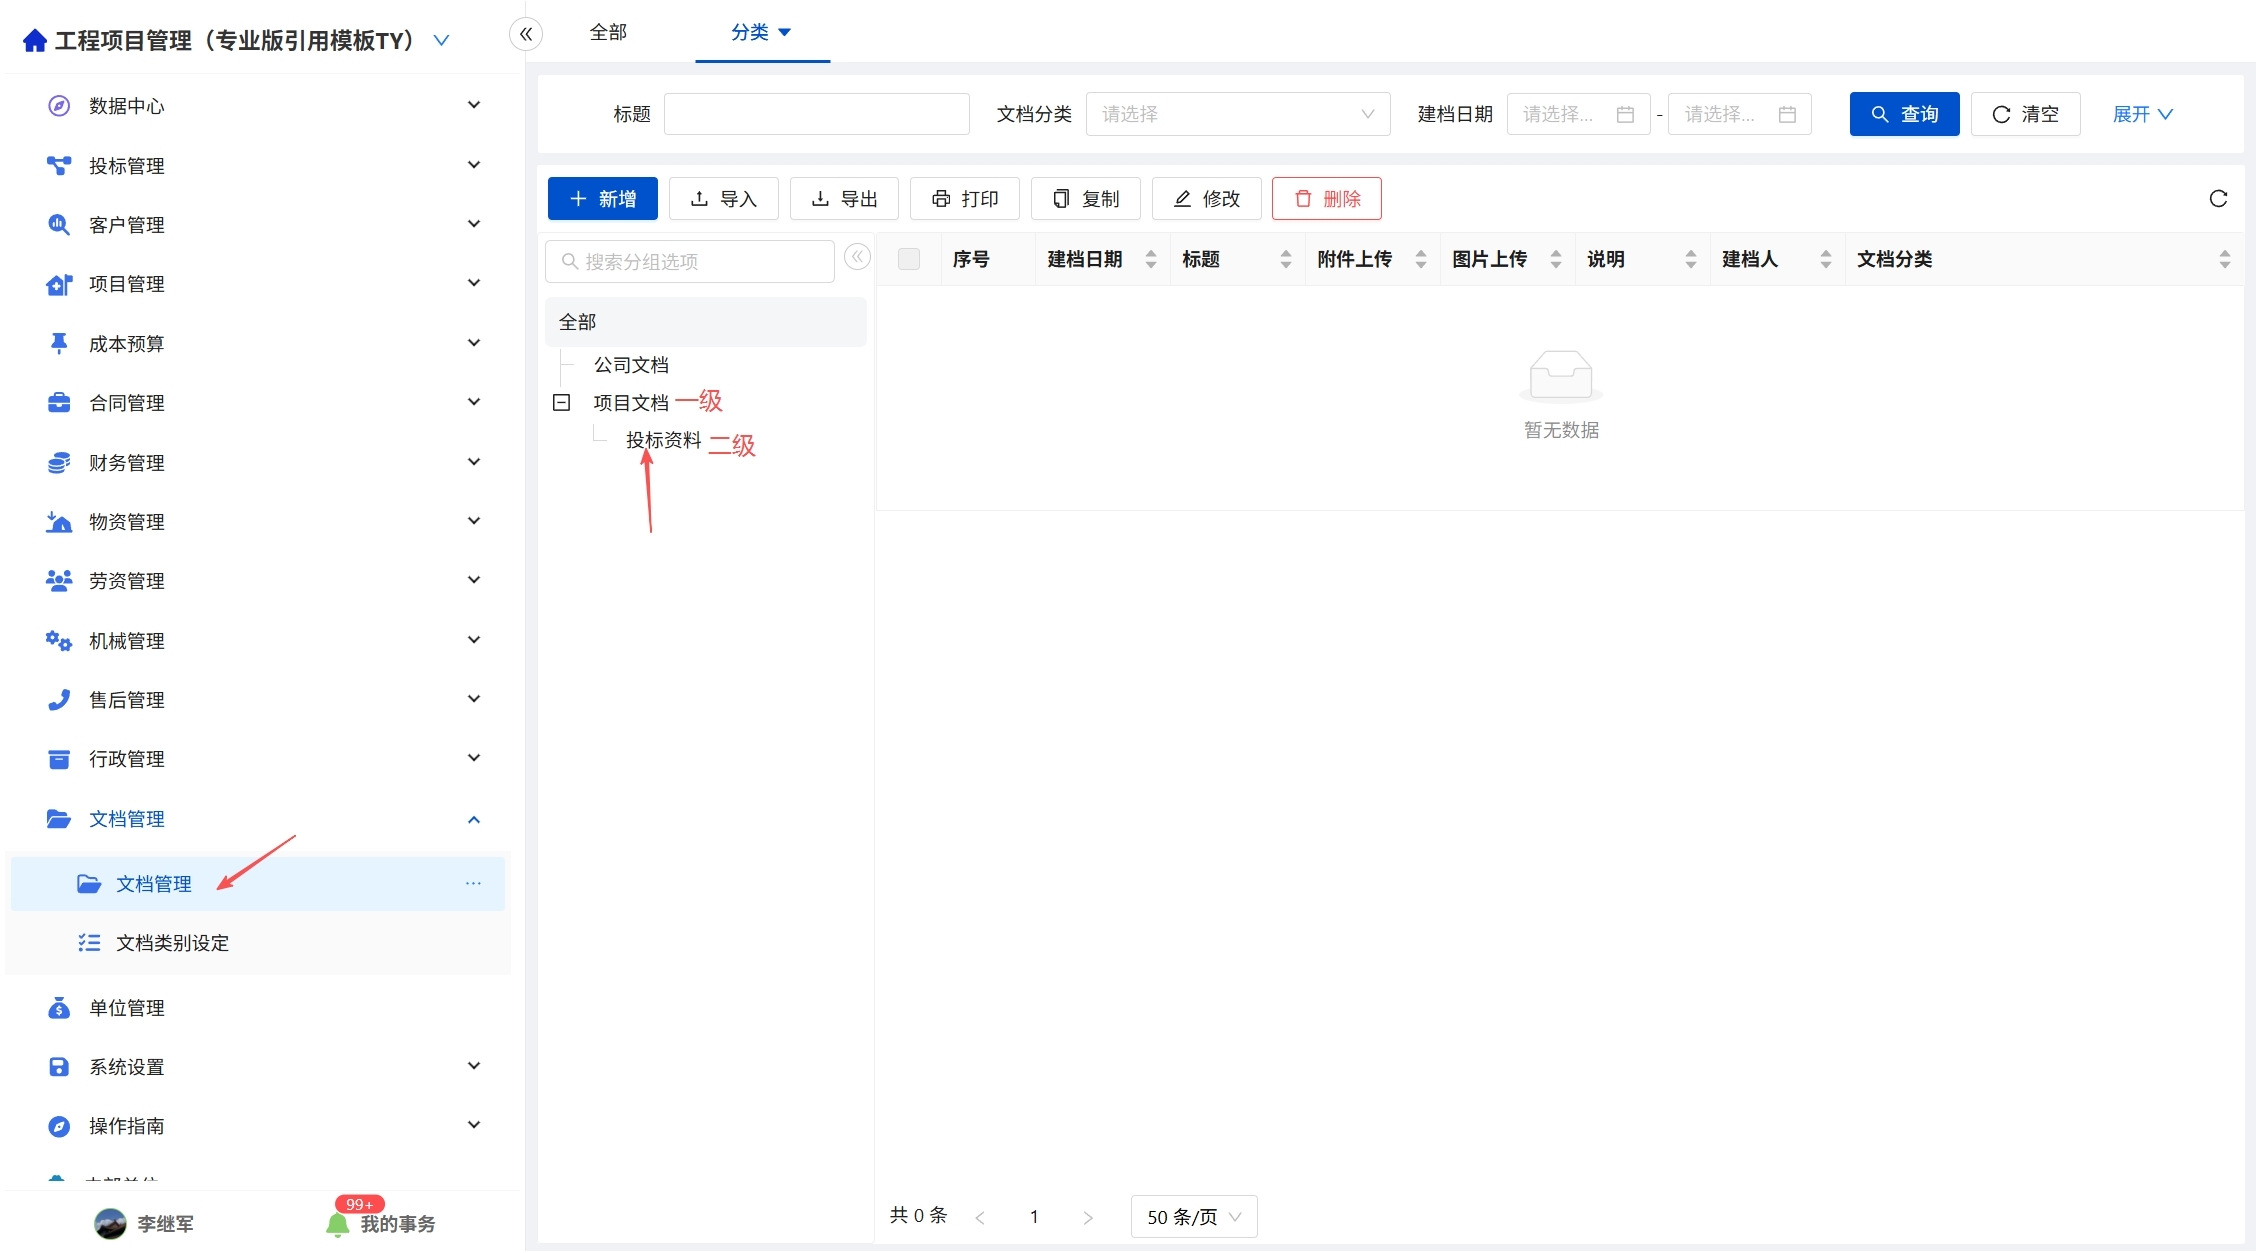Click the 我的事务 notification bell icon
The image size is (2256, 1253).
pos(338,1224)
